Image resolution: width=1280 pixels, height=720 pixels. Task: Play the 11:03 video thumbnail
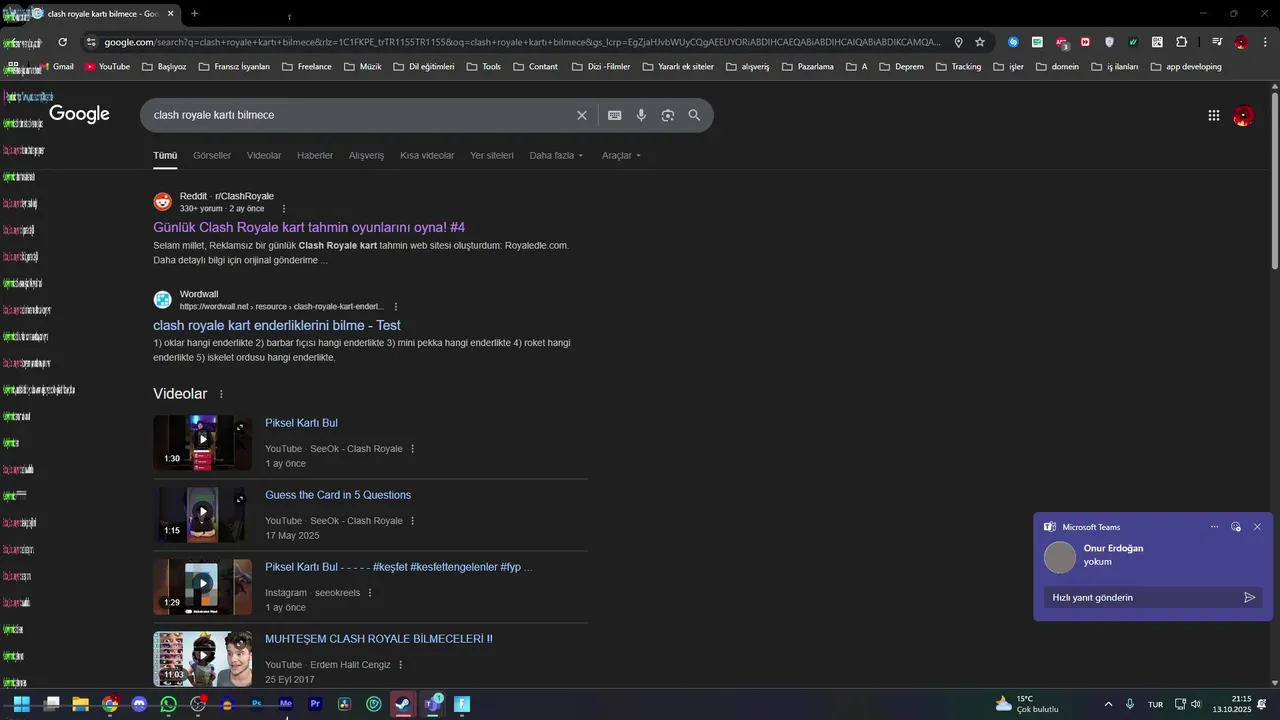[203, 658]
